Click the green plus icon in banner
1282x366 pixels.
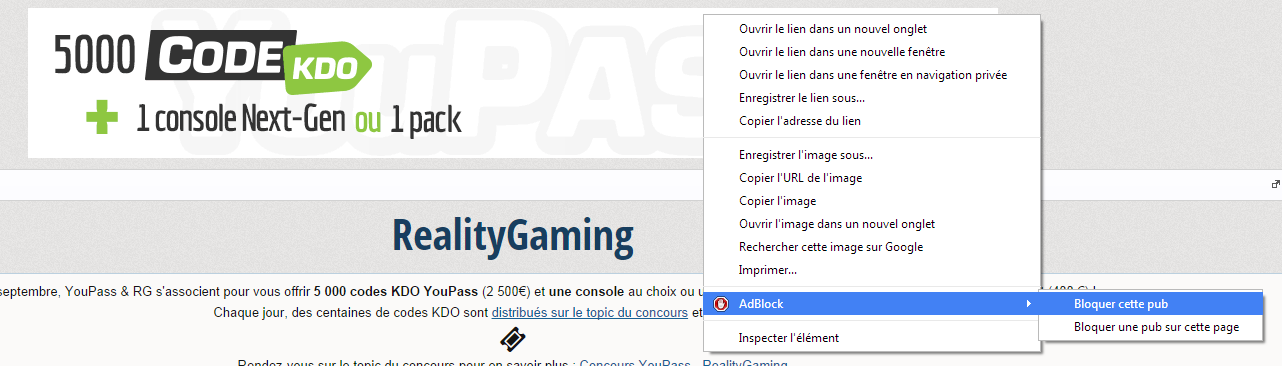click(x=102, y=120)
